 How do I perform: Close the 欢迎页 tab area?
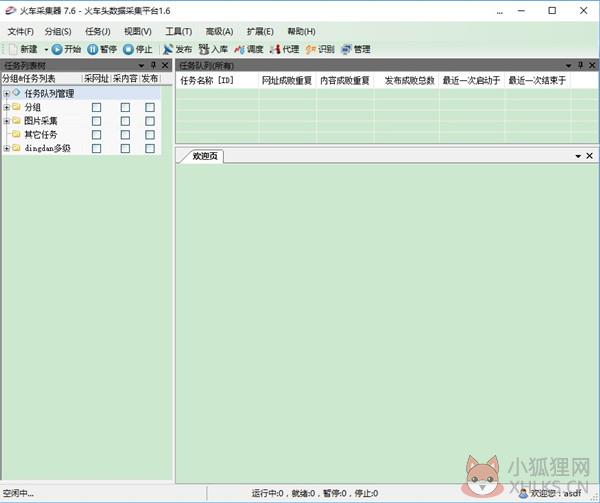tap(590, 156)
